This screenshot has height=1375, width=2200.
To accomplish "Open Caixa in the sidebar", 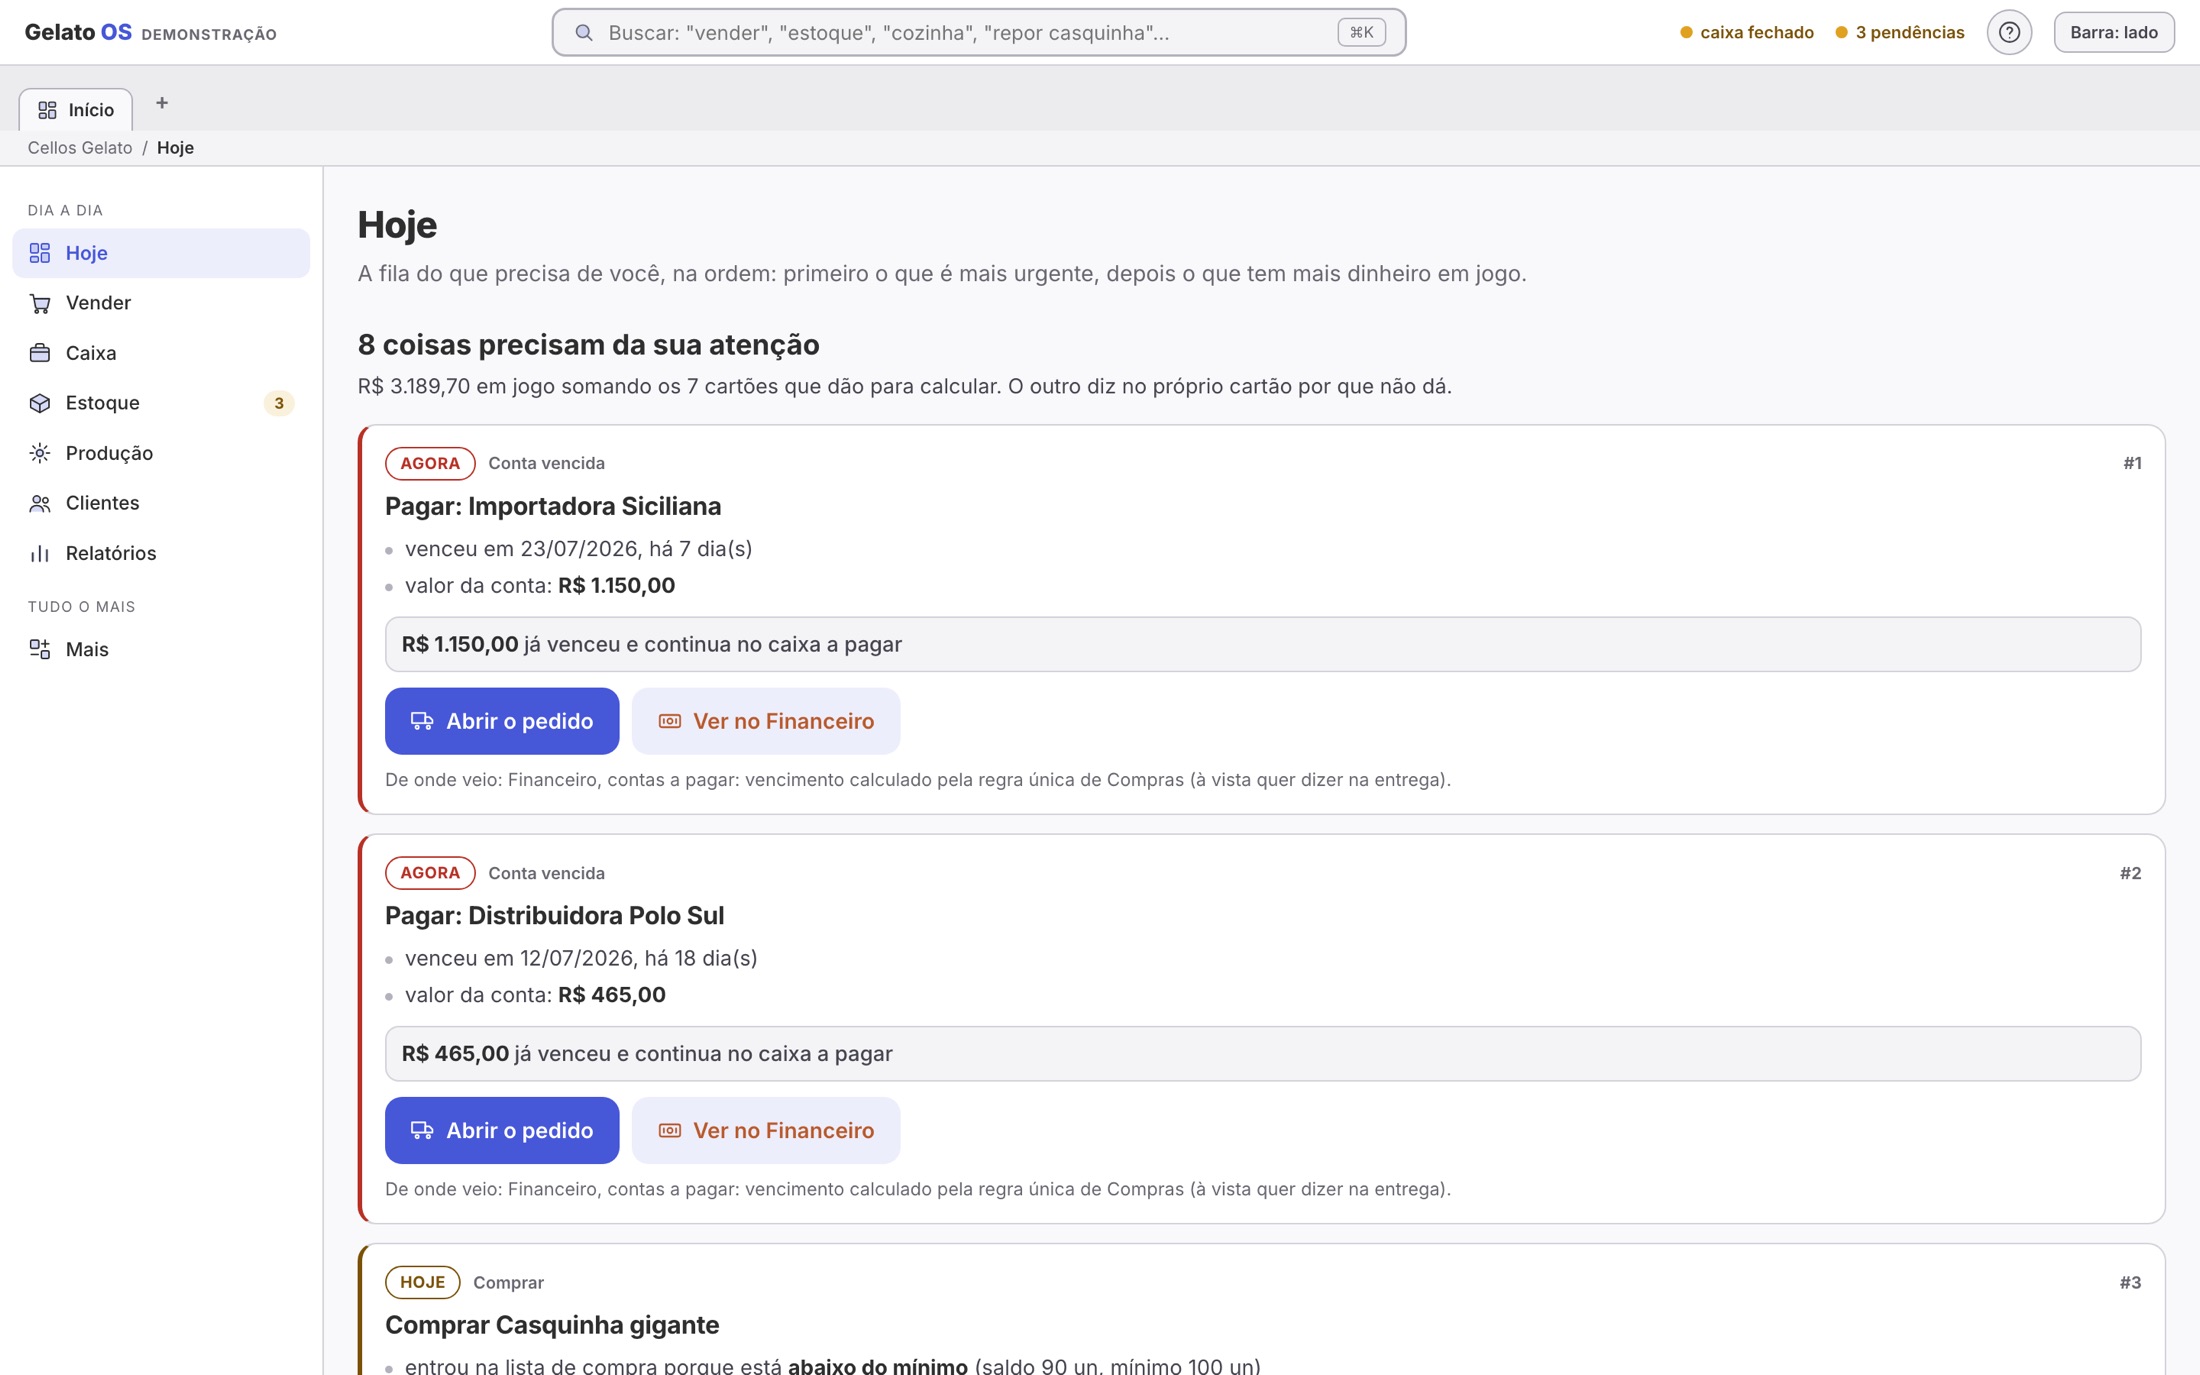I will 161,353.
